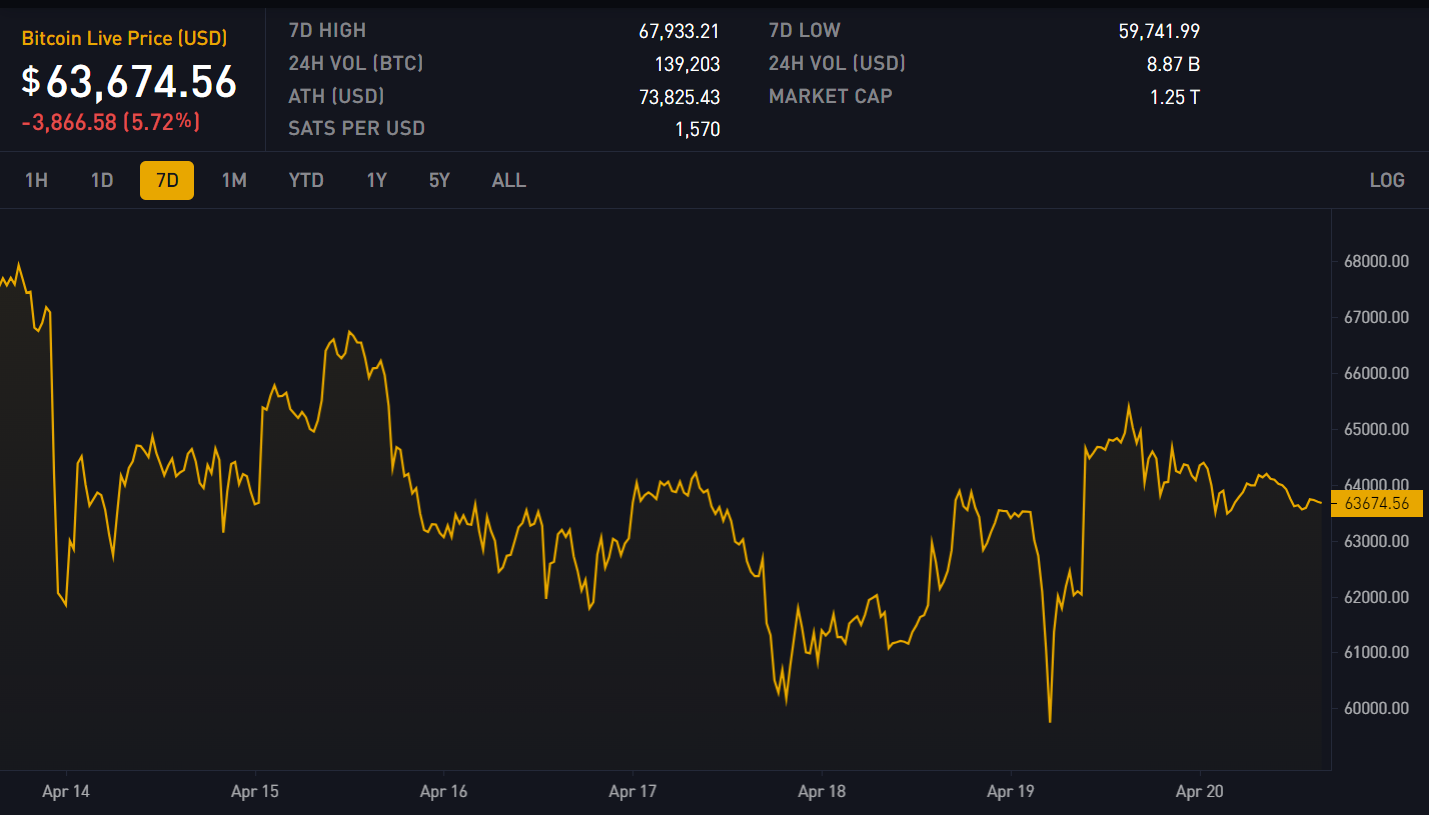The height and width of the screenshot is (815, 1429).
Task: Click the yellow 63674.56 price tag on axis
Action: 1376,503
